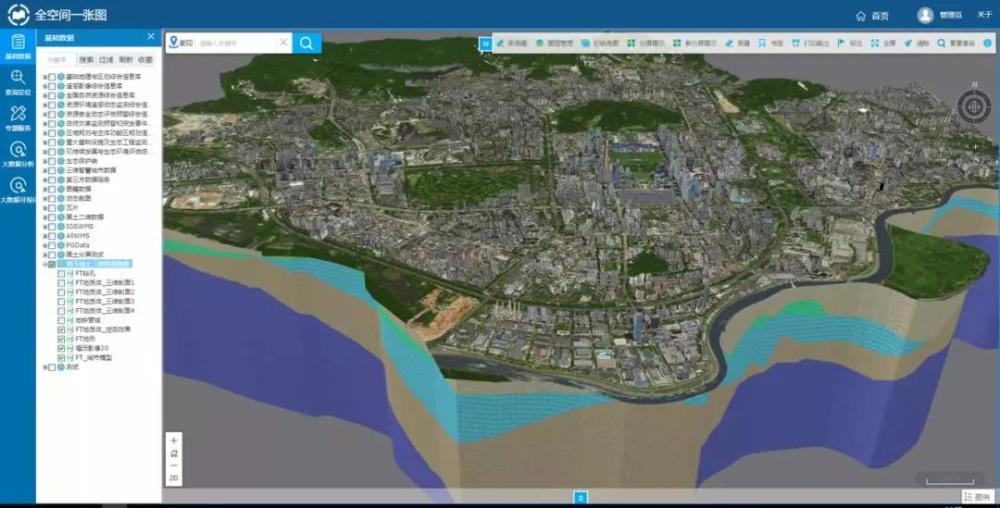
Task: Open the 大数据可视化 sidebar tool
Action: coord(18,191)
